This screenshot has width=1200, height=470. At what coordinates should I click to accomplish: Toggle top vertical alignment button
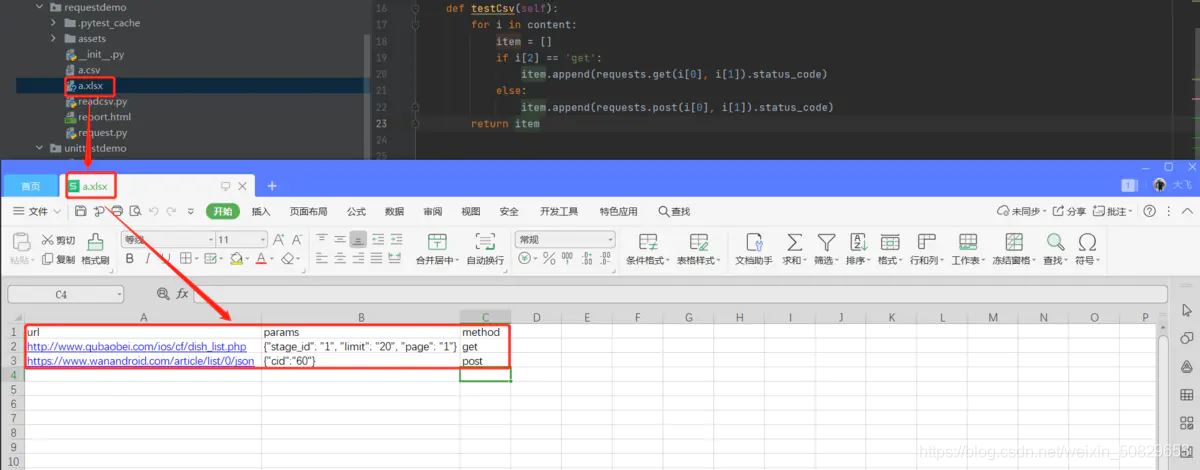[322, 240]
